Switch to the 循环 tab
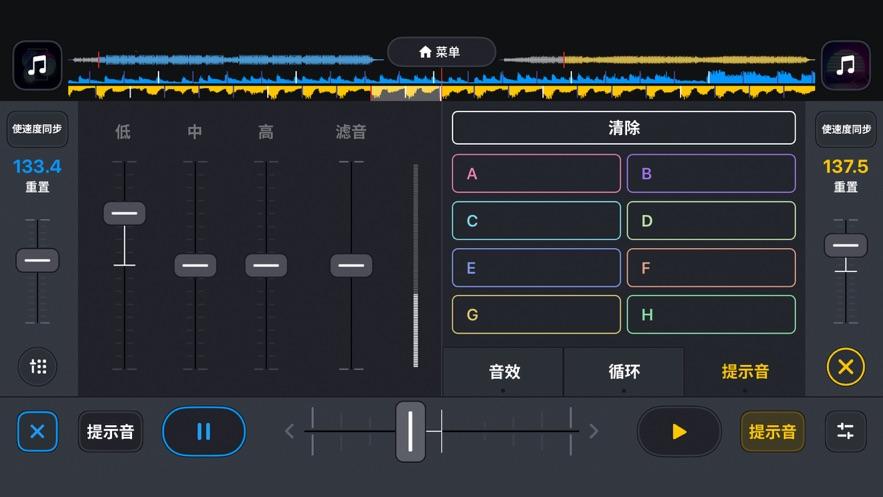This screenshot has width=883, height=497. point(624,372)
